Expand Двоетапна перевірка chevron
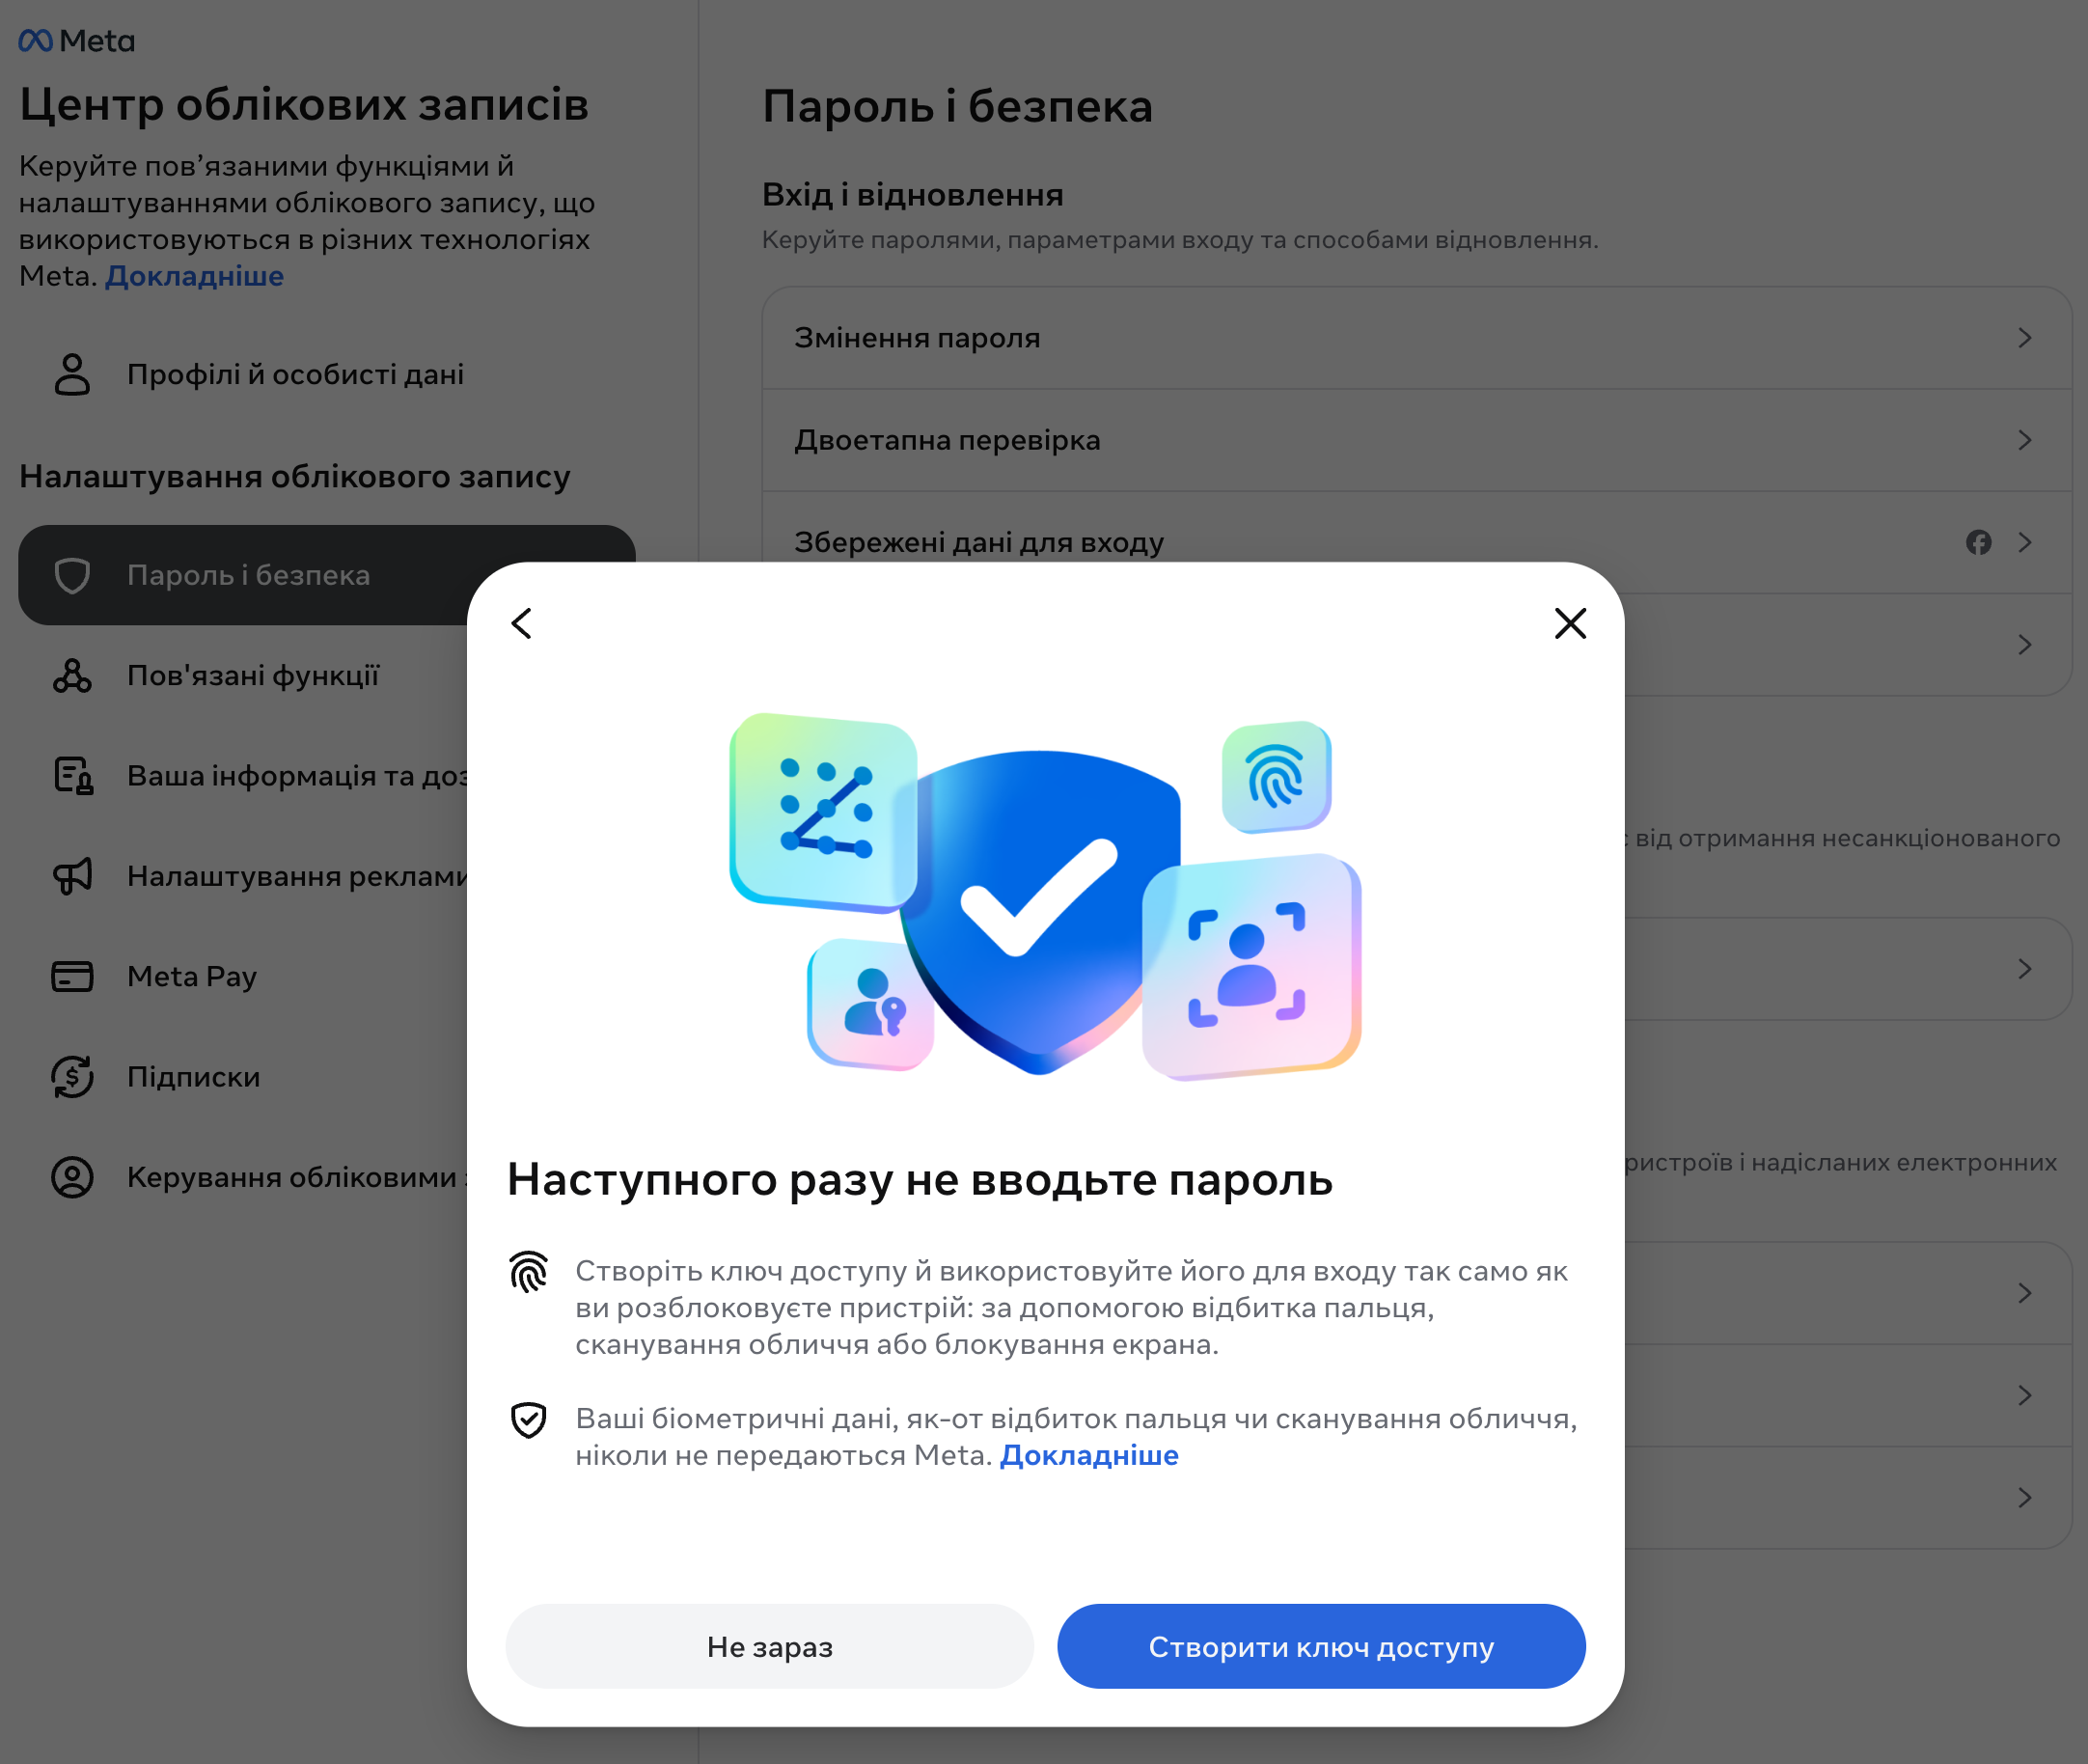 (2024, 440)
